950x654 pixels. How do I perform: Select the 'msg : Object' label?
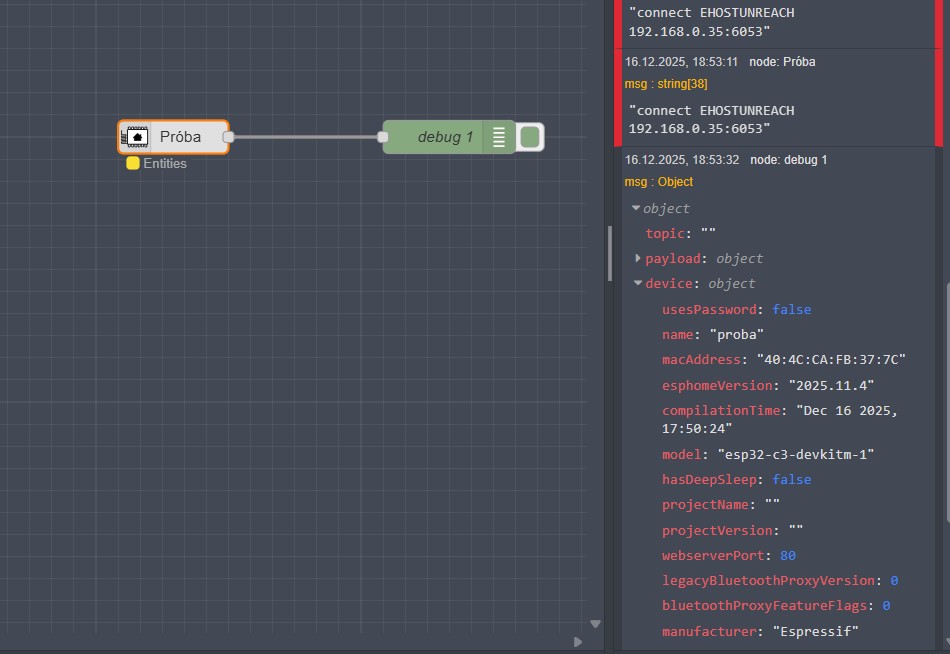tap(658, 182)
